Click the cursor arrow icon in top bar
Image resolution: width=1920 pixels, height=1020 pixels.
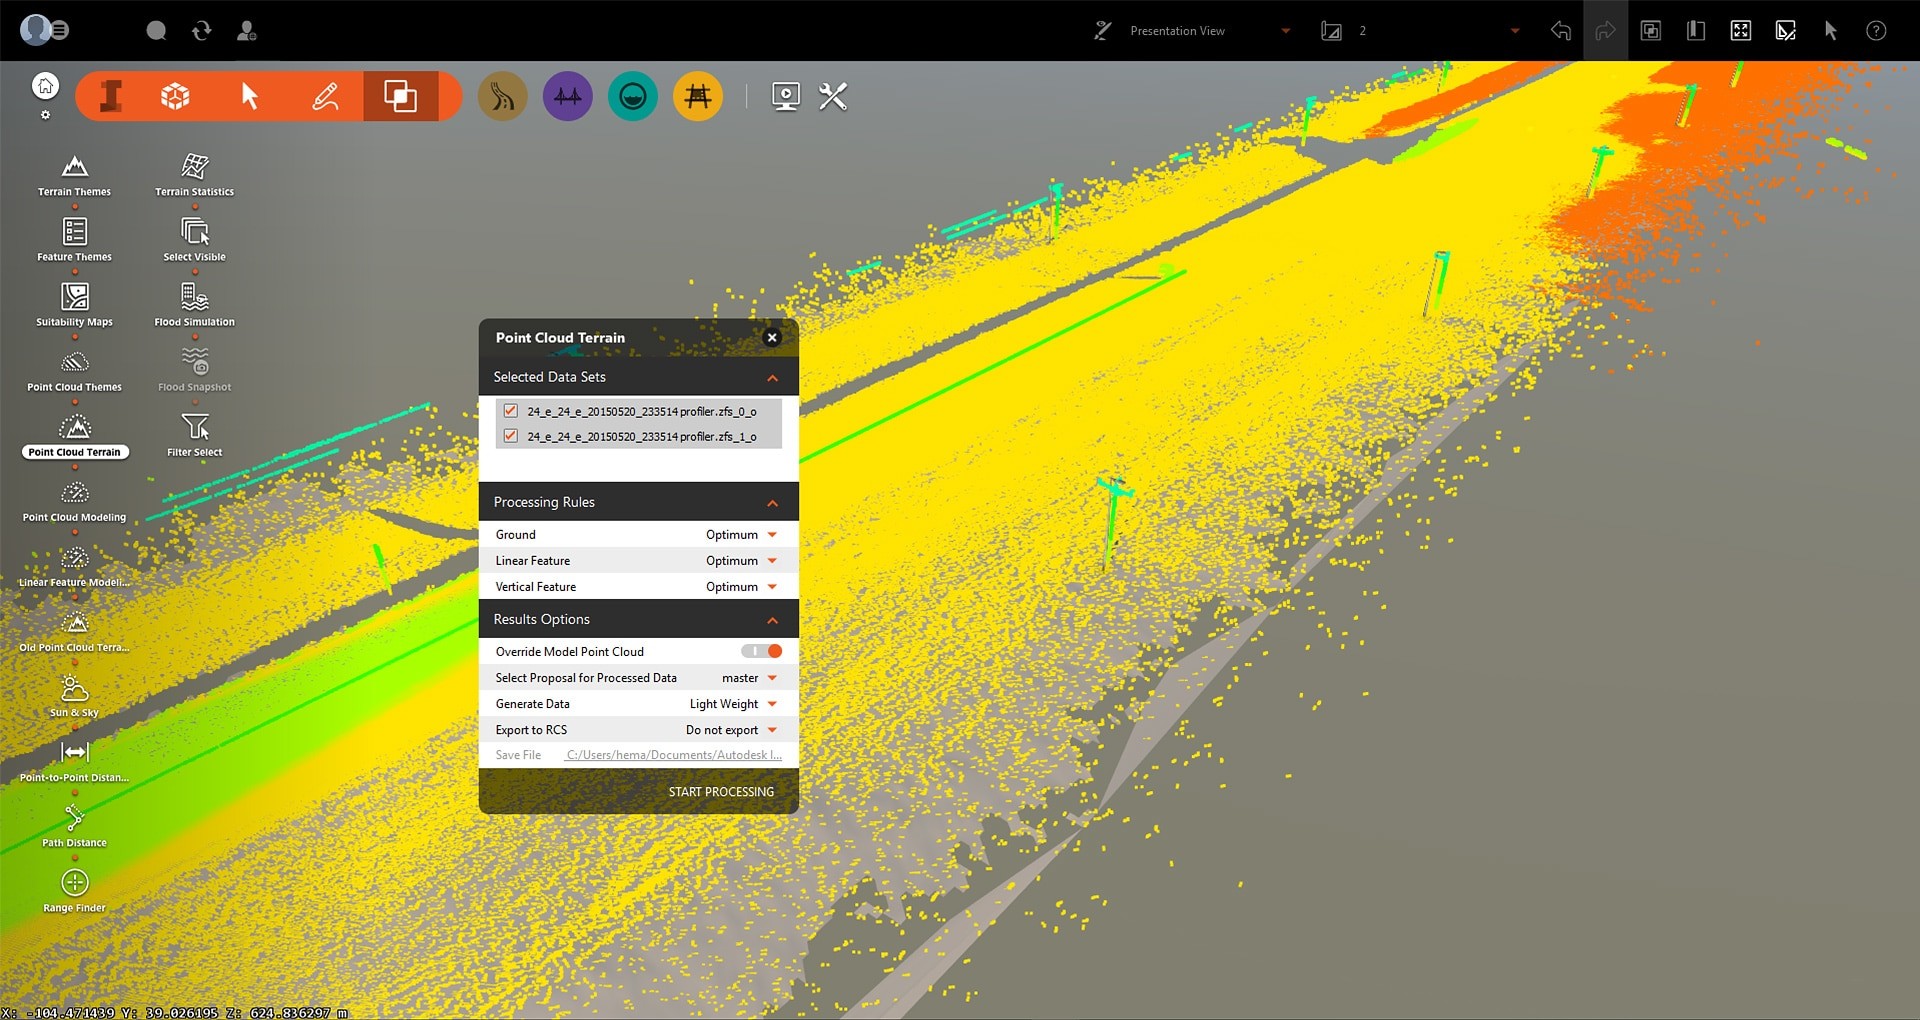[1831, 31]
